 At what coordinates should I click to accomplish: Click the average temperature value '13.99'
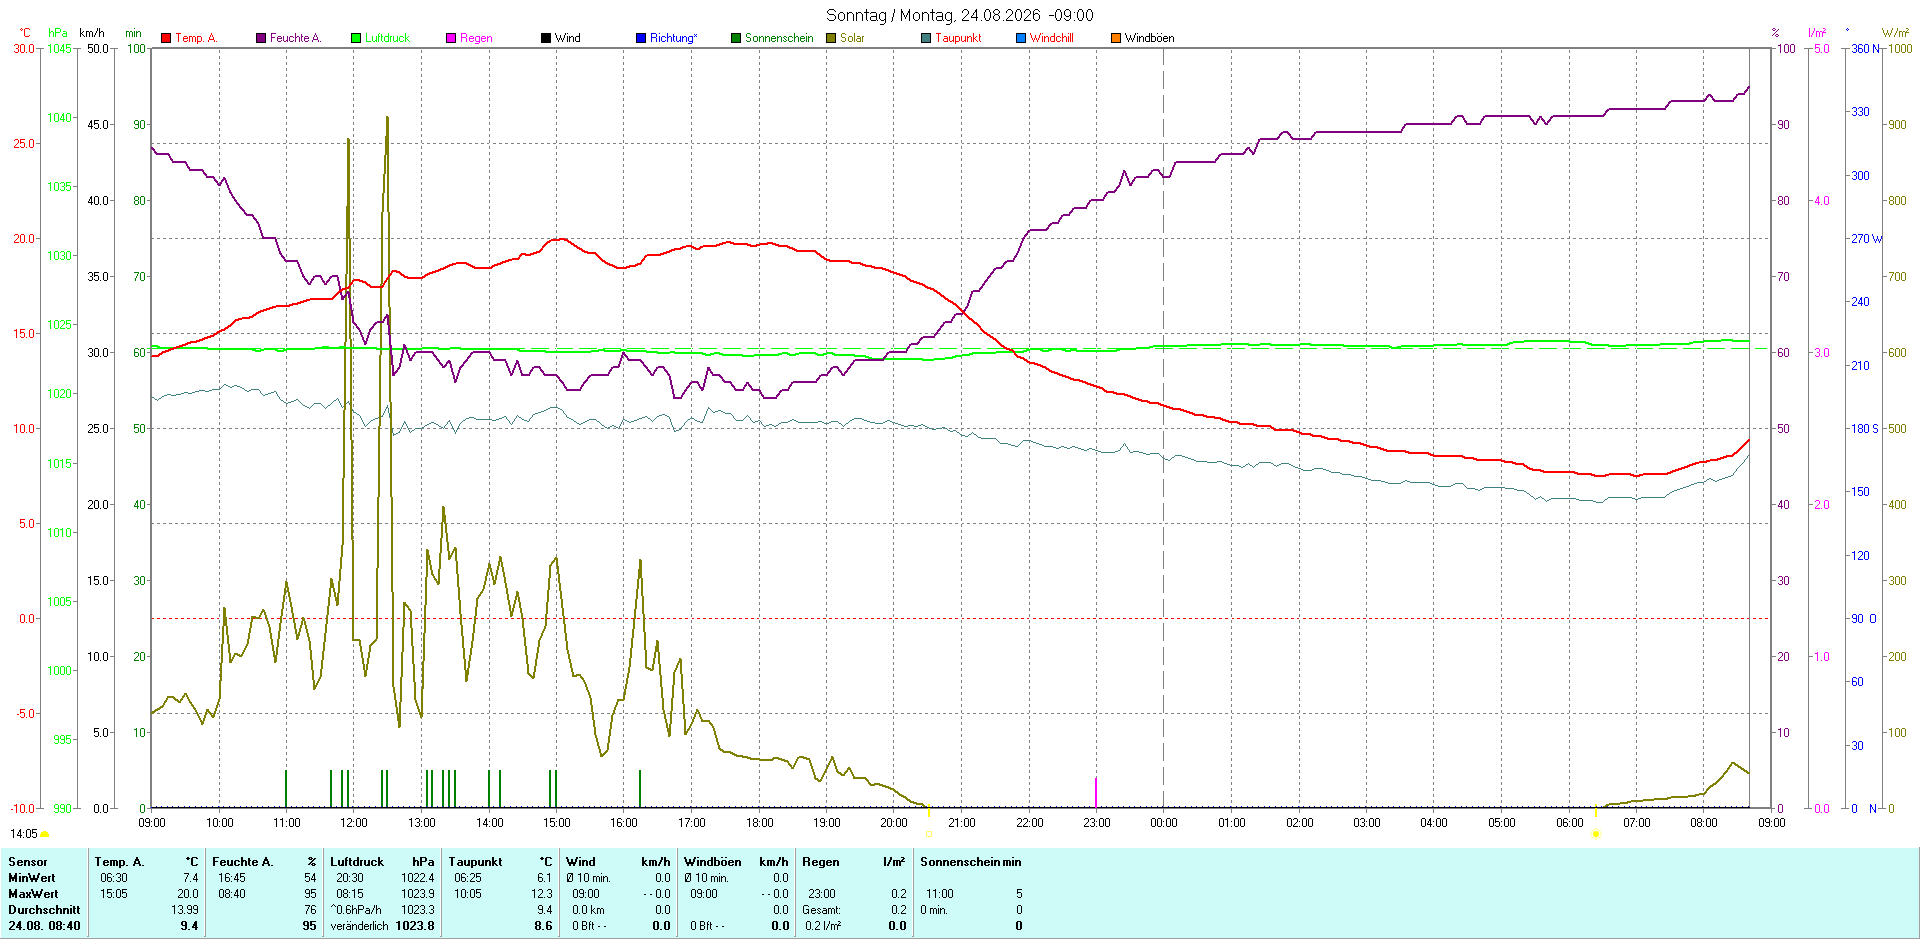coord(185,910)
